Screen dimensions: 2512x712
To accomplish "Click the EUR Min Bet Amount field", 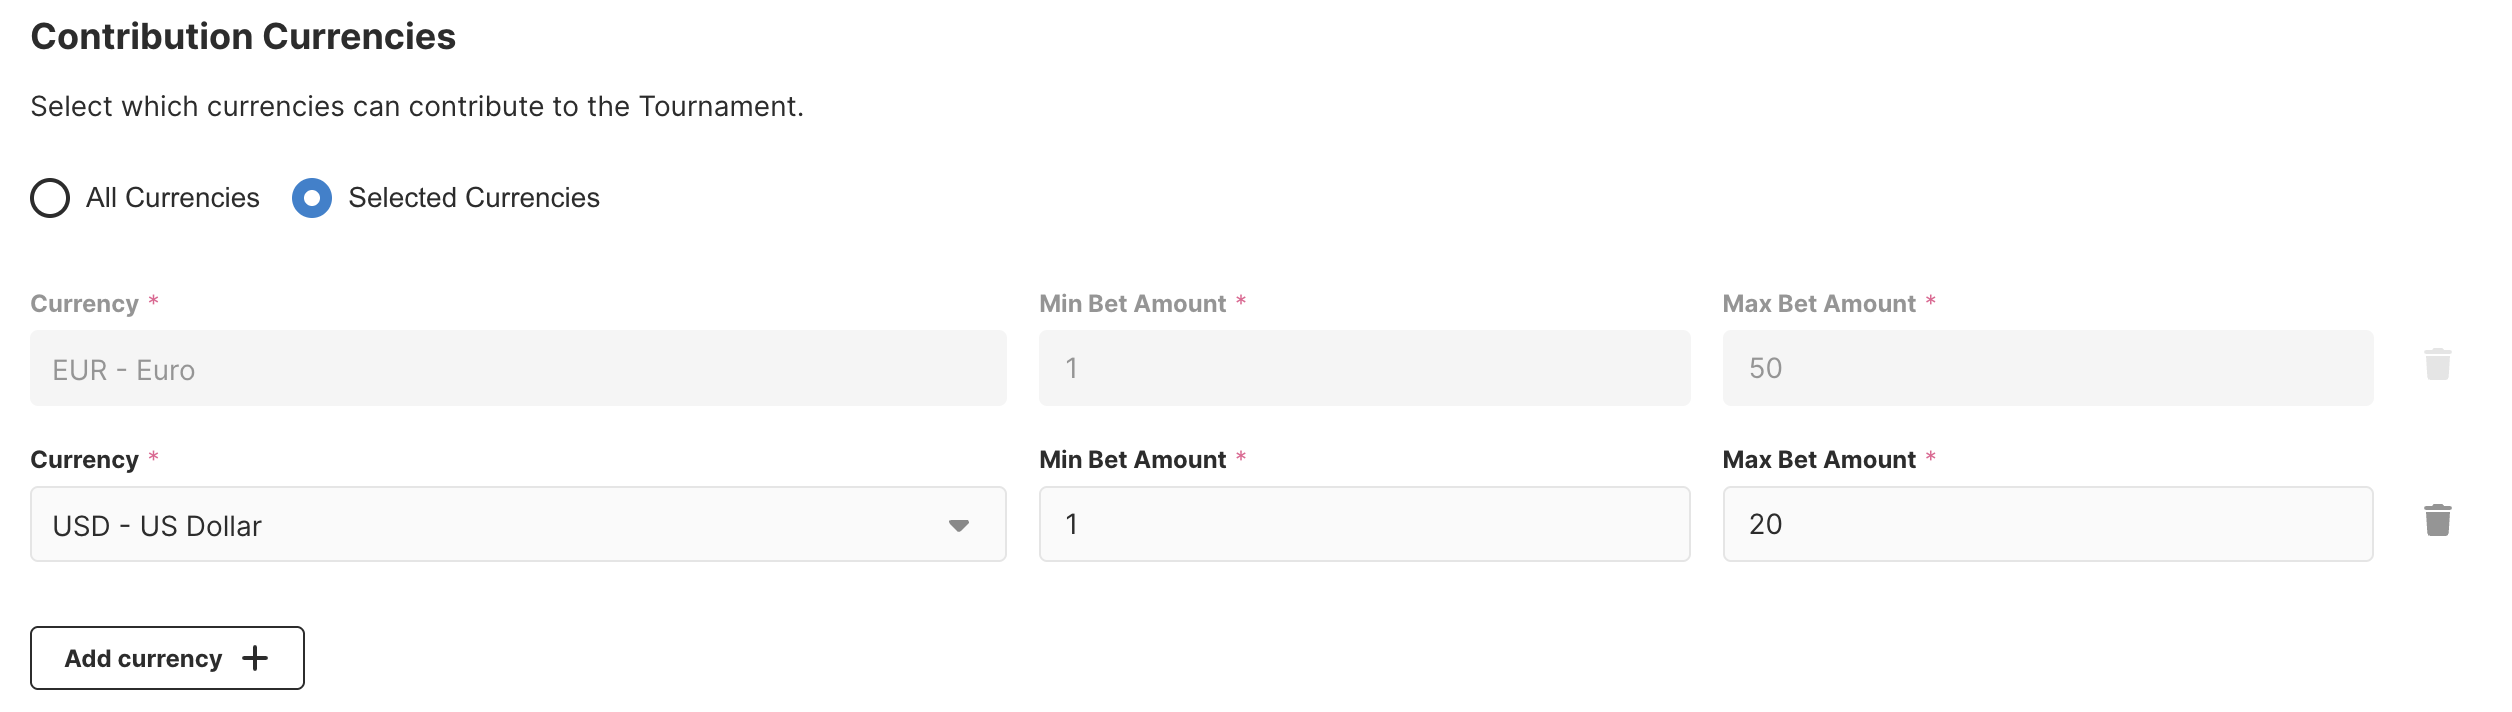I will pos(1364,369).
